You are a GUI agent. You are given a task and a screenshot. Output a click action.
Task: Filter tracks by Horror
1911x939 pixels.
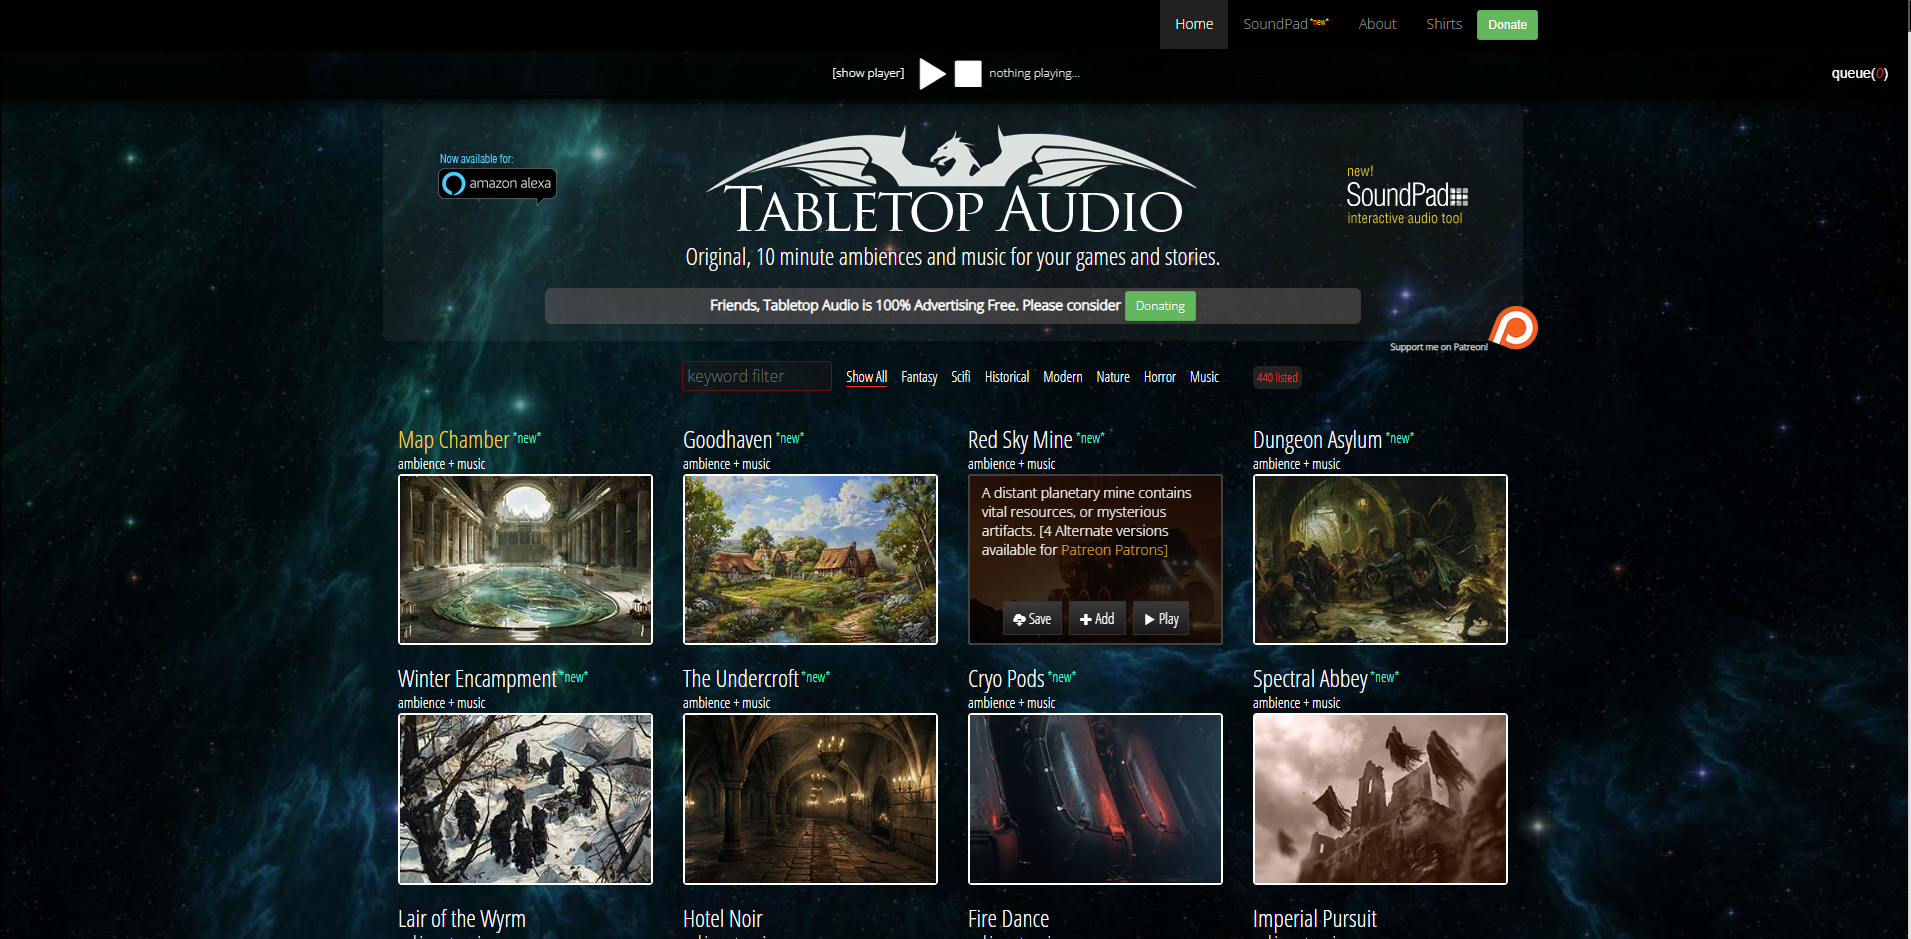coord(1160,377)
